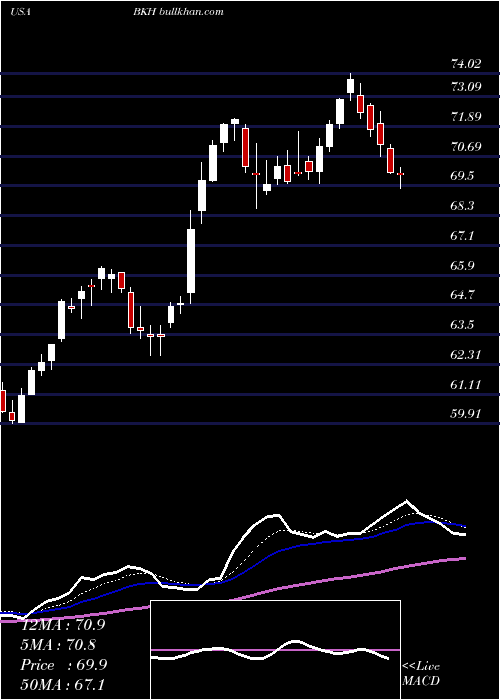Click the 70.69 price axis label
Screen dimensions: 500x700
pyautogui.click(x=466, y=147)
